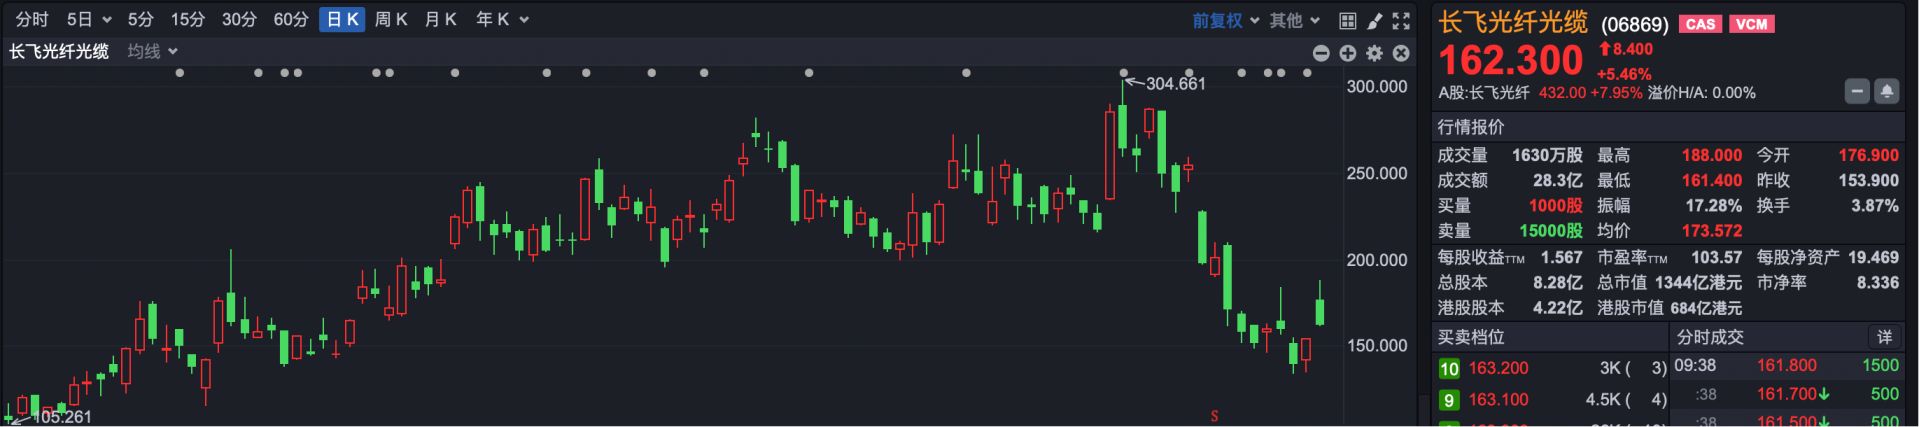Click the current price 162.300
1919x427 pixels.
point(1511,61)
